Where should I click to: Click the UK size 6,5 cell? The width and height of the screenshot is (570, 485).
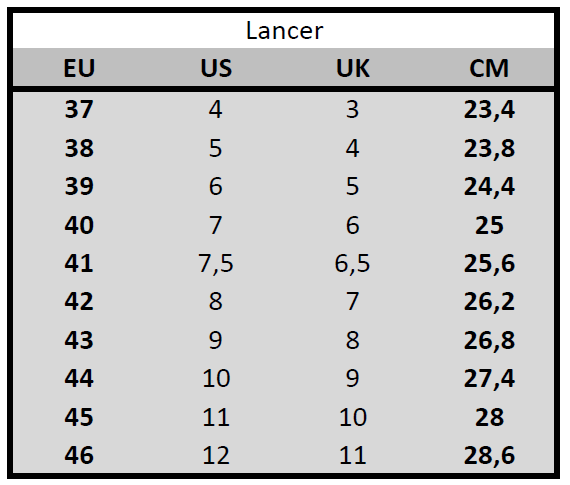(x=353, y=264)
